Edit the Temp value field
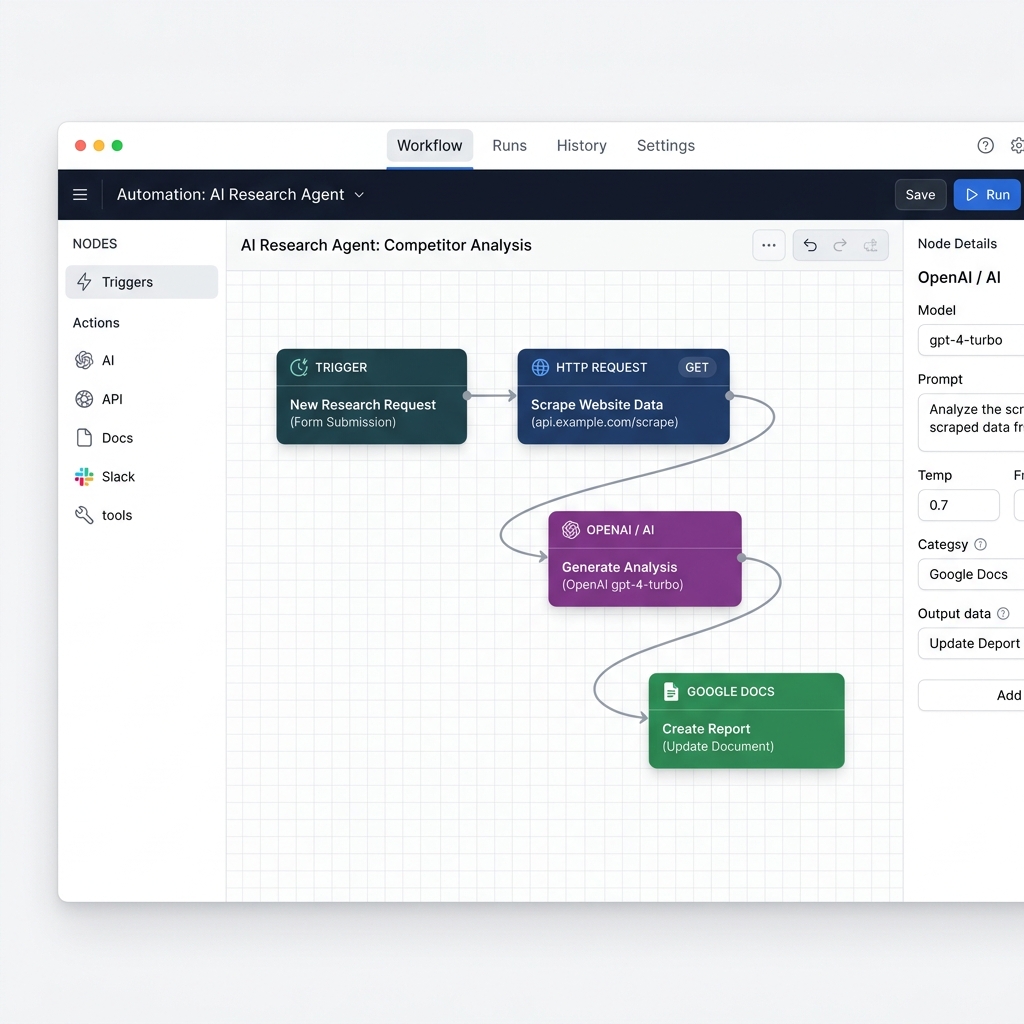This screenshot has height=1024, width=1024. click(x=957, y=505)
